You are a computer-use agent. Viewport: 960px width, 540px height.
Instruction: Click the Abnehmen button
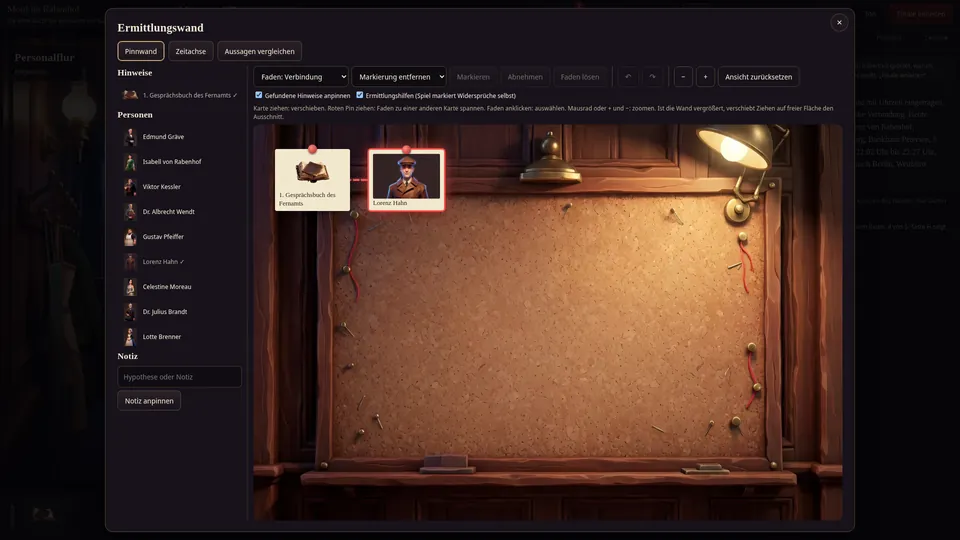(525, 77)
